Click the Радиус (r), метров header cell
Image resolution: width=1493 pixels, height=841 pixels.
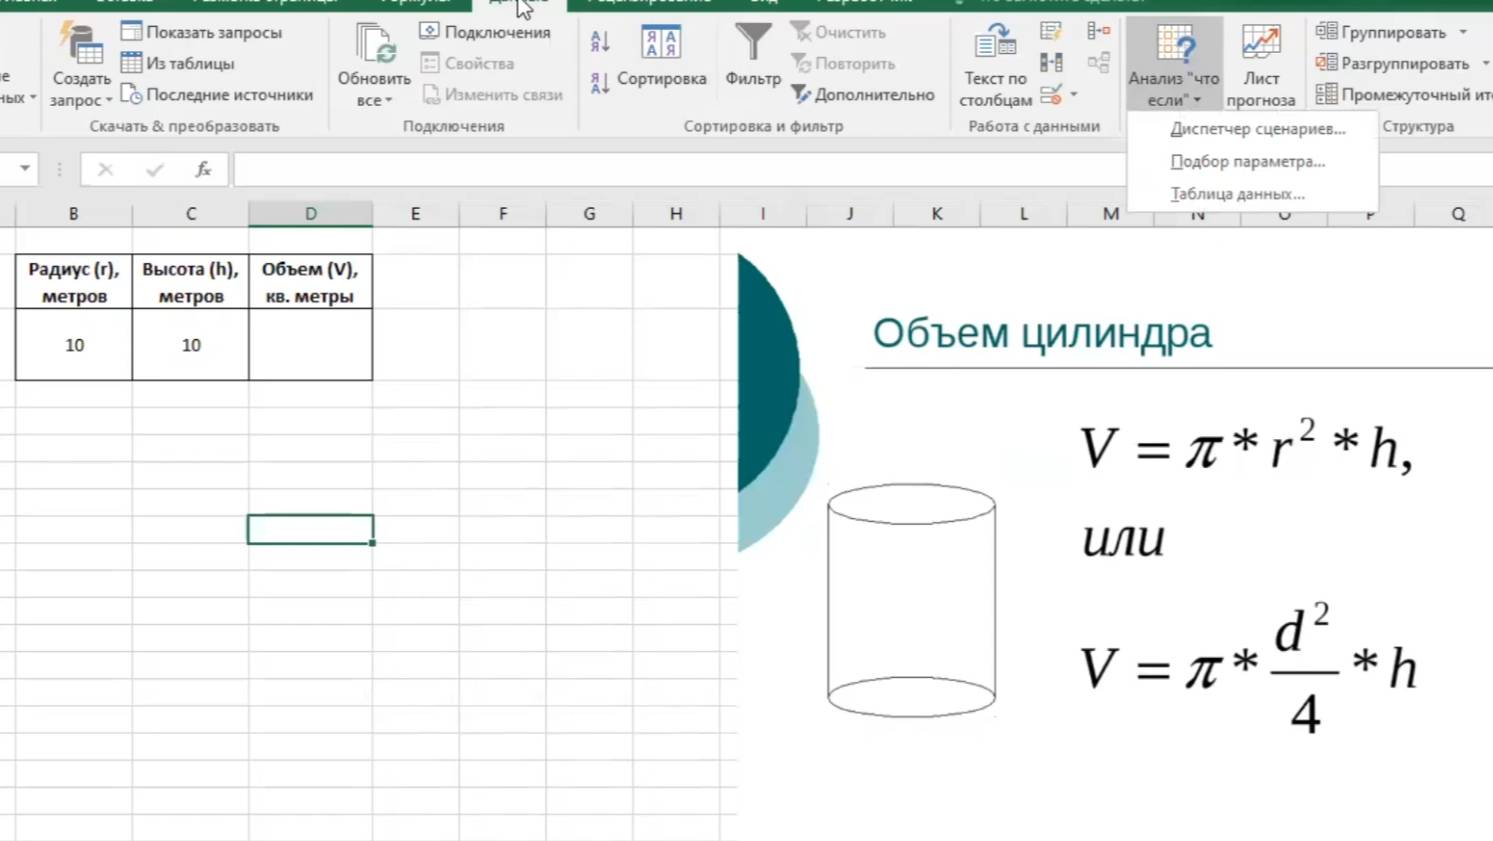tap(74, 282)
